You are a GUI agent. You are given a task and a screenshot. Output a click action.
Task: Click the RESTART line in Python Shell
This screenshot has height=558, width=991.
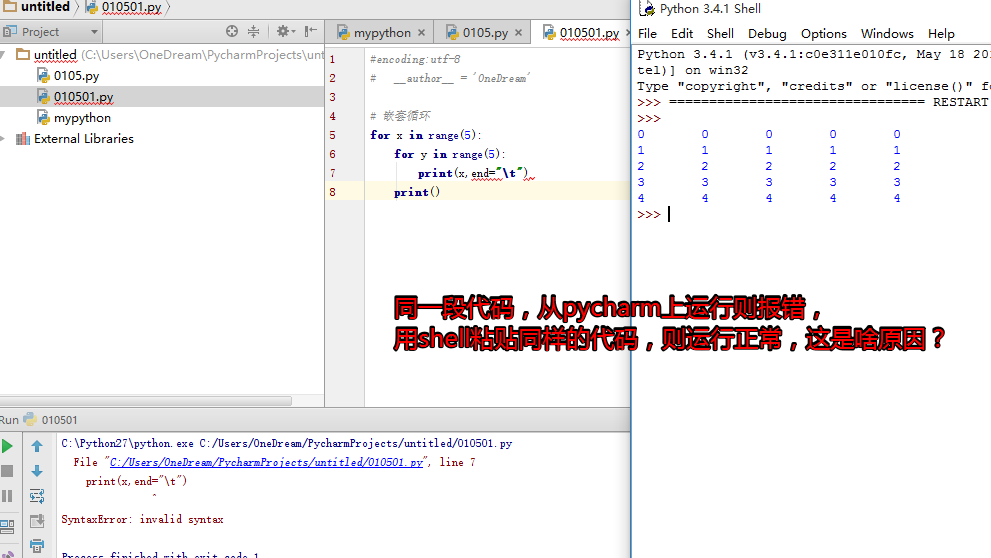tap(814, 102)
